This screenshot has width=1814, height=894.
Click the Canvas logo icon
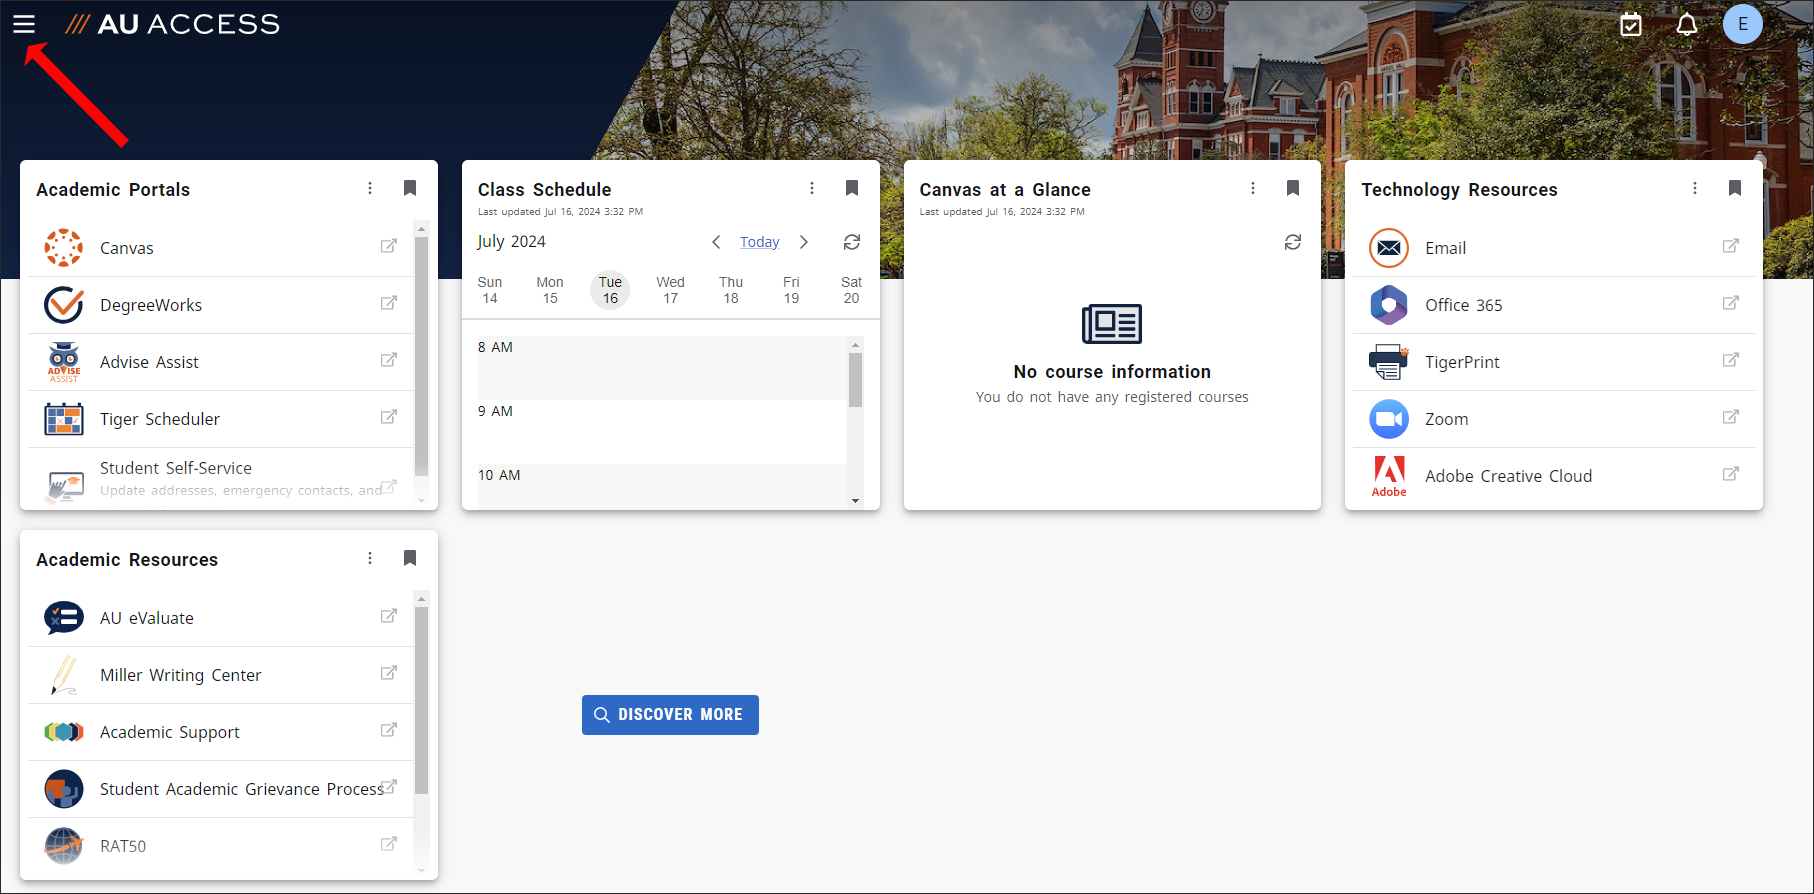[x=64, y=248]
